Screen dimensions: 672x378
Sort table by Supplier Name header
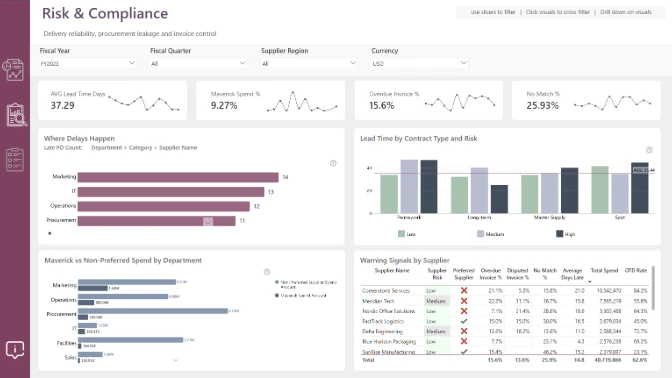tap(392, 271)
